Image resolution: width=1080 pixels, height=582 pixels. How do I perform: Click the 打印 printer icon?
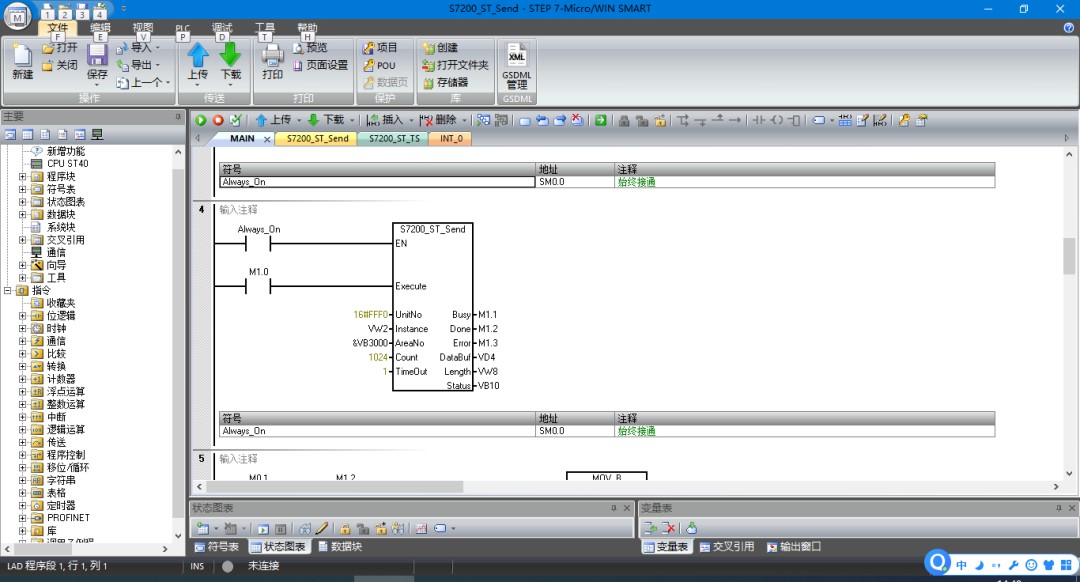coord(272,55)
